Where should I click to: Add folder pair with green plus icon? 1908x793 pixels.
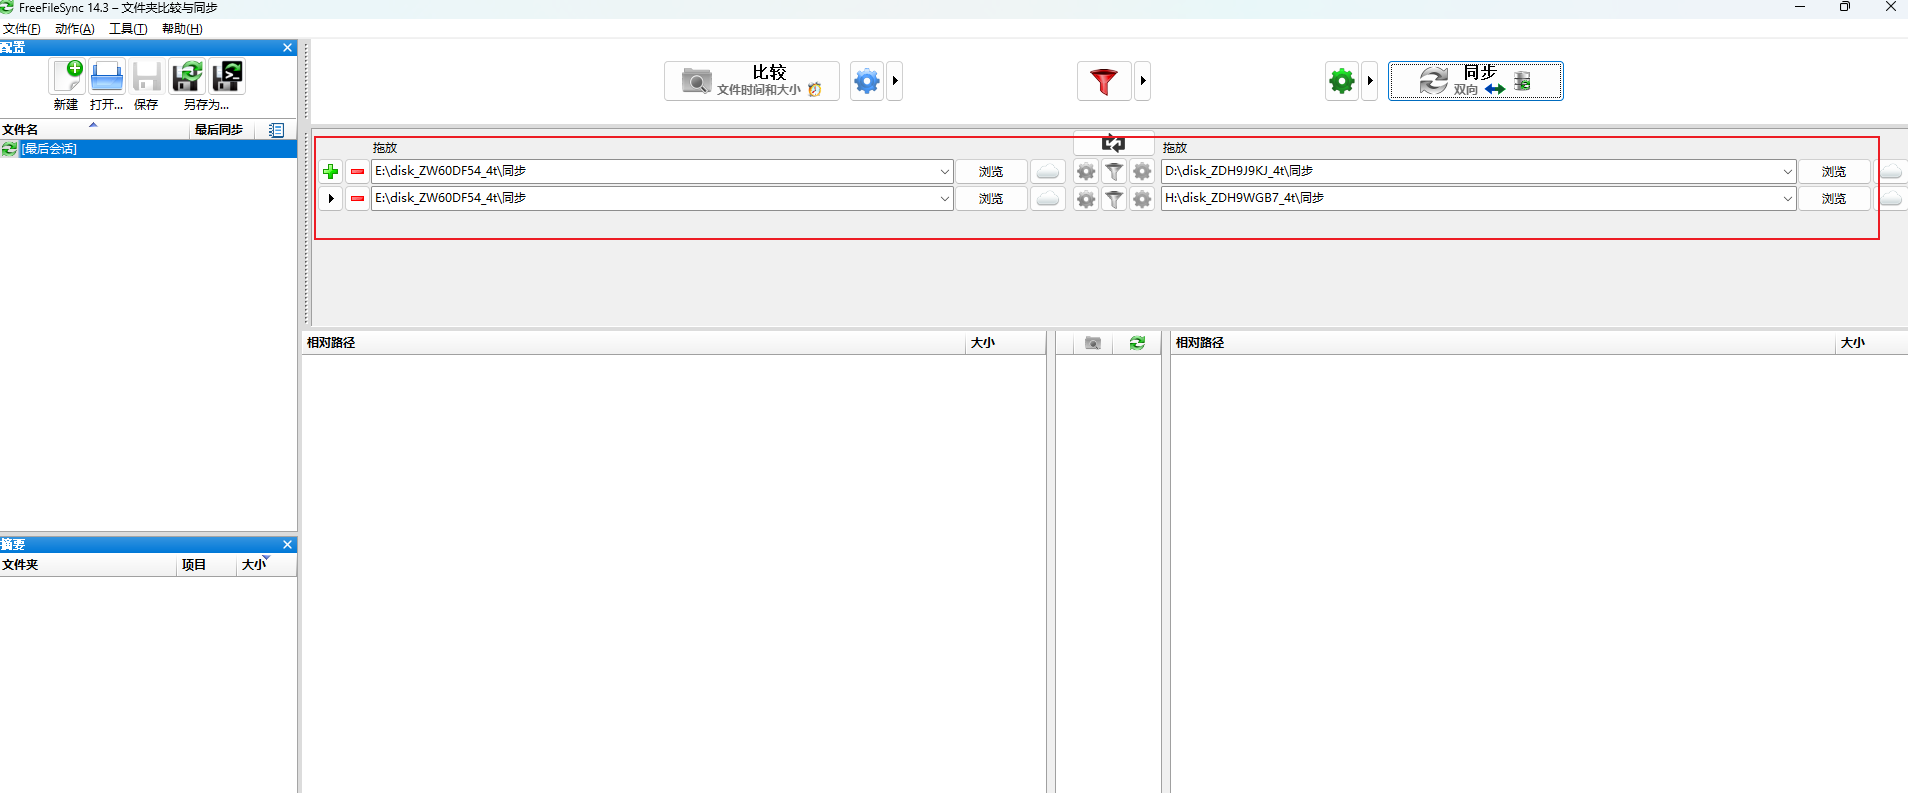331,172
